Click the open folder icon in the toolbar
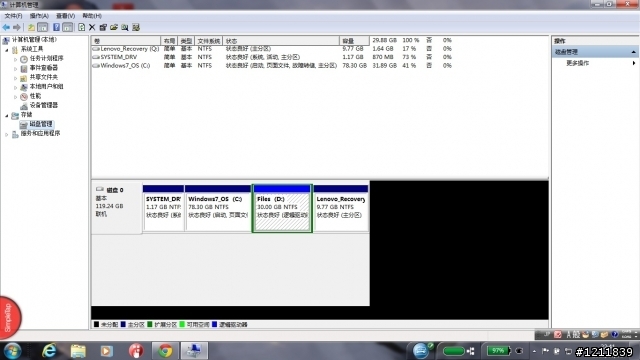Viewport: 640px width, 360px height. (114, 27)
